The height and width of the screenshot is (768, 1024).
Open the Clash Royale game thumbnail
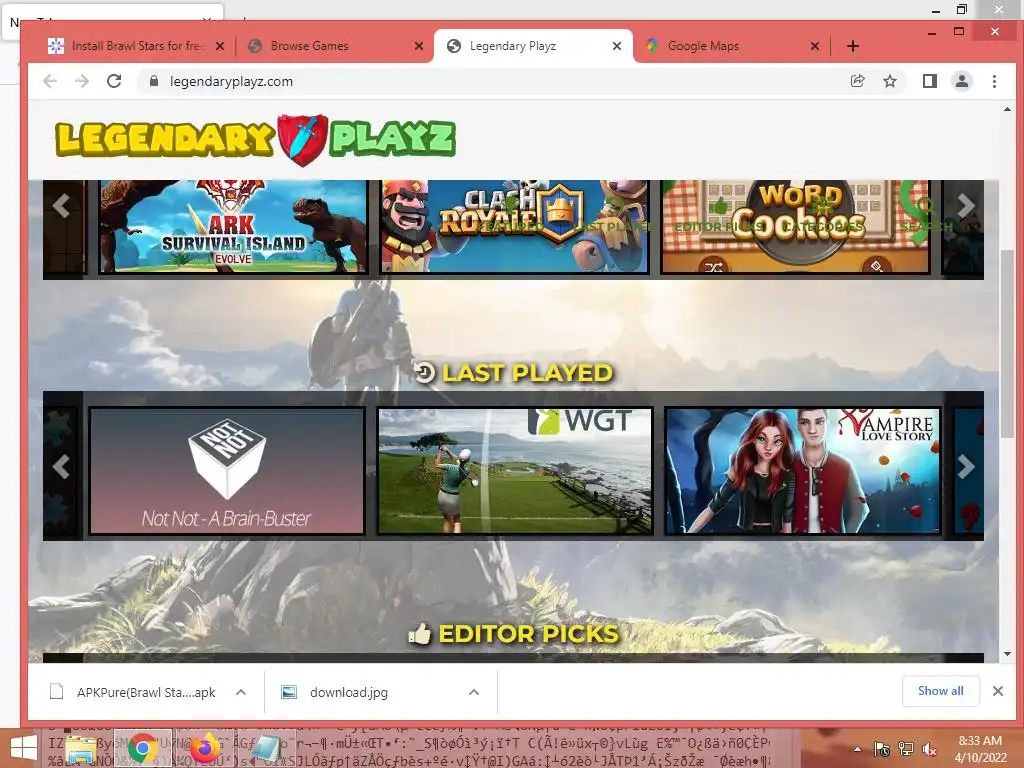[515, 227]
